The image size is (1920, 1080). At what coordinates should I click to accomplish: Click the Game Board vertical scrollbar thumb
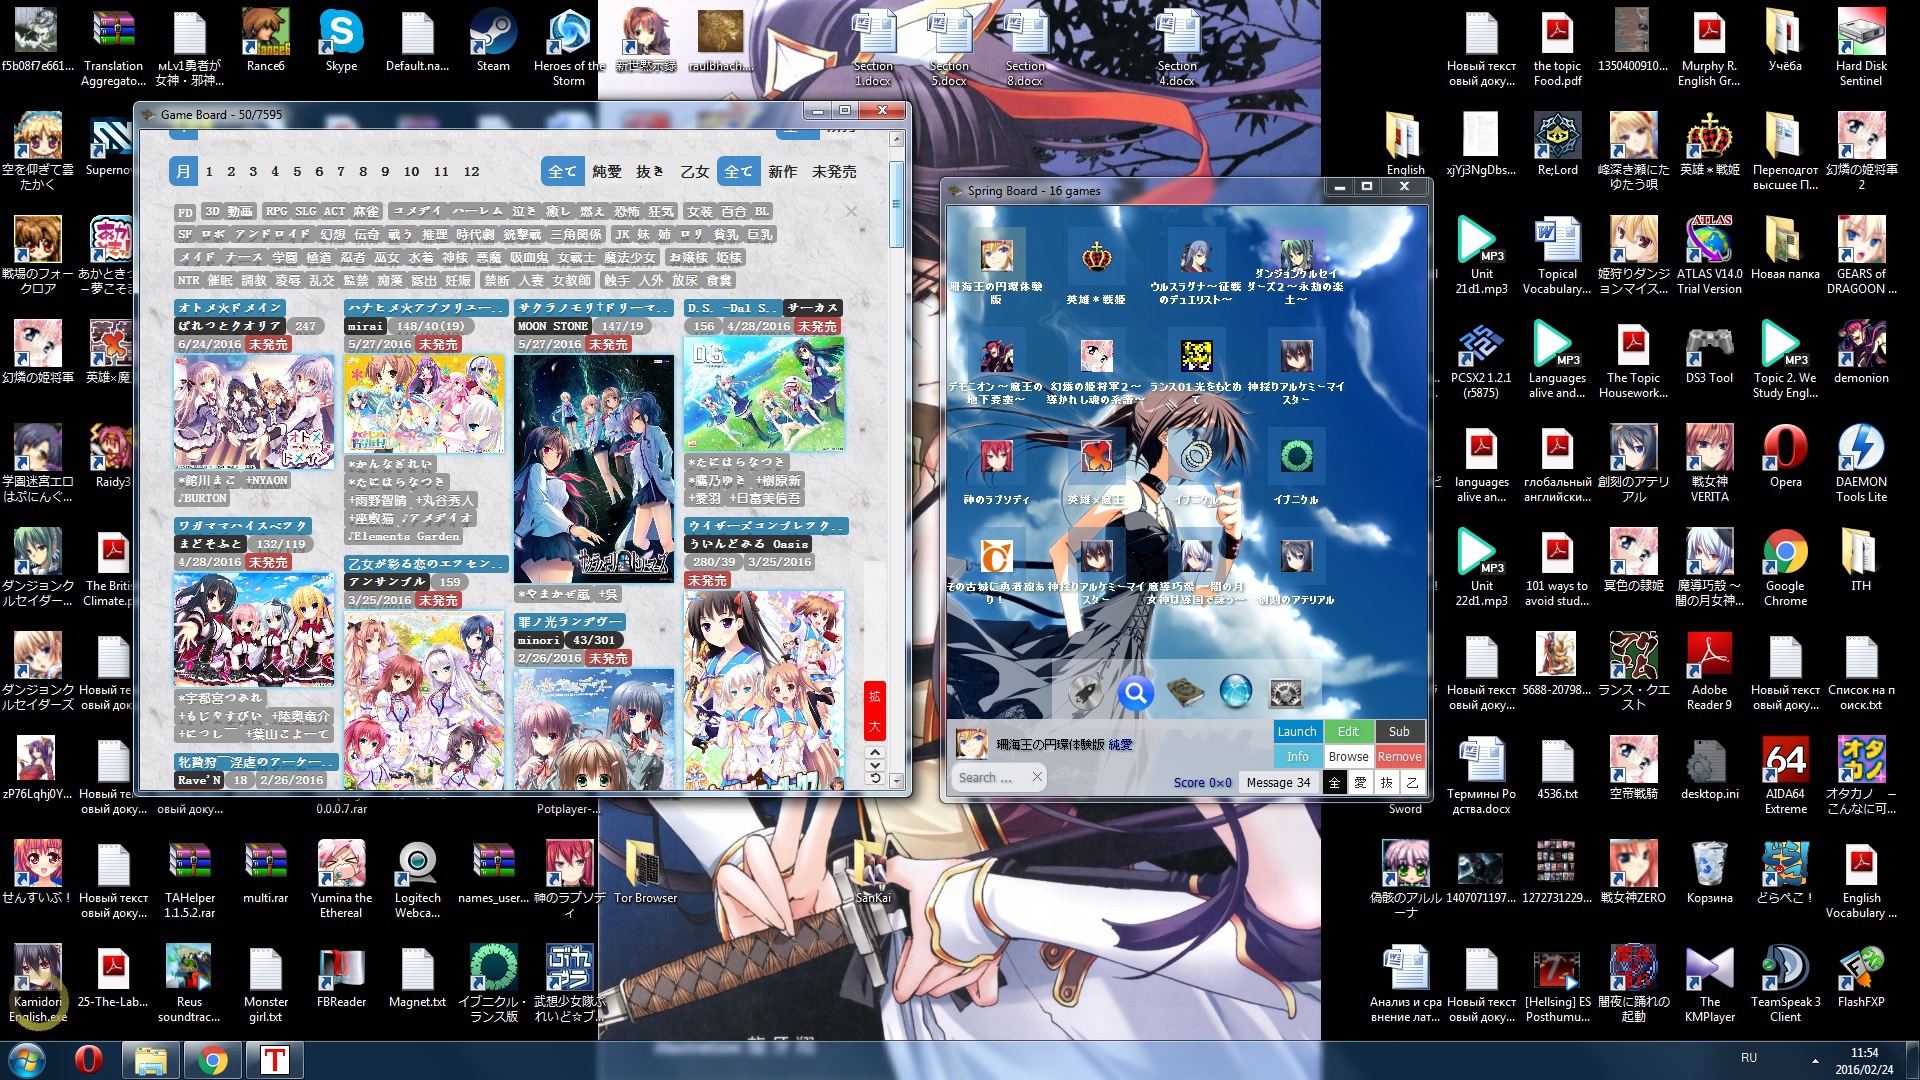point(897,205)
